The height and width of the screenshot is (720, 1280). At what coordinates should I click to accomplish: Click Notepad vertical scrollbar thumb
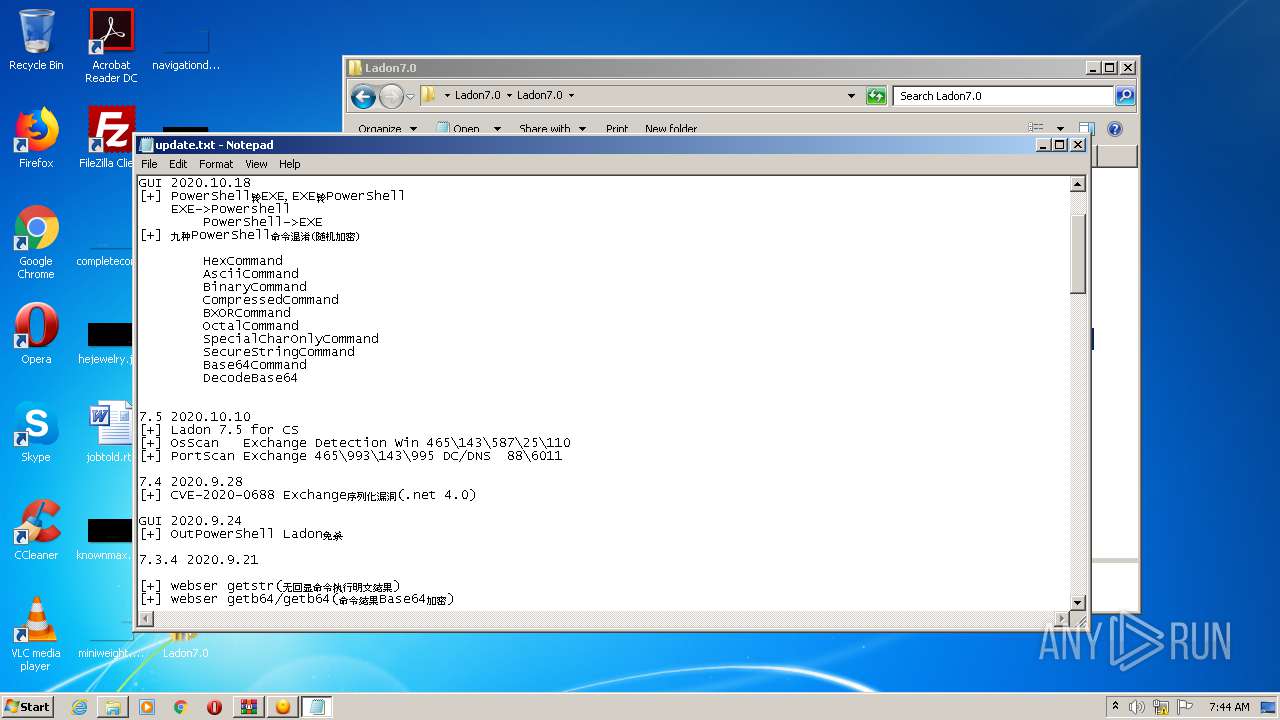(x=1077, y=254)
